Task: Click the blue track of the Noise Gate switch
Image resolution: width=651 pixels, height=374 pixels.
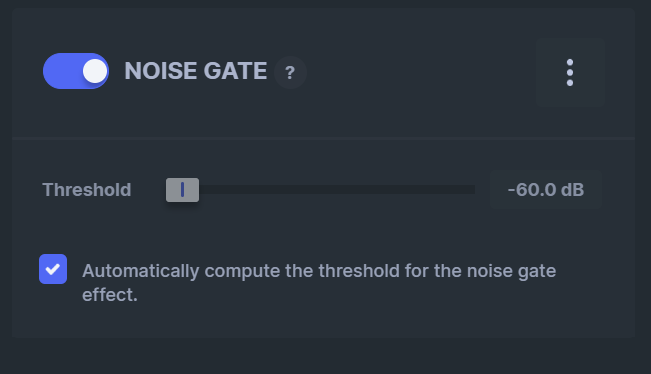Action: 62,71
